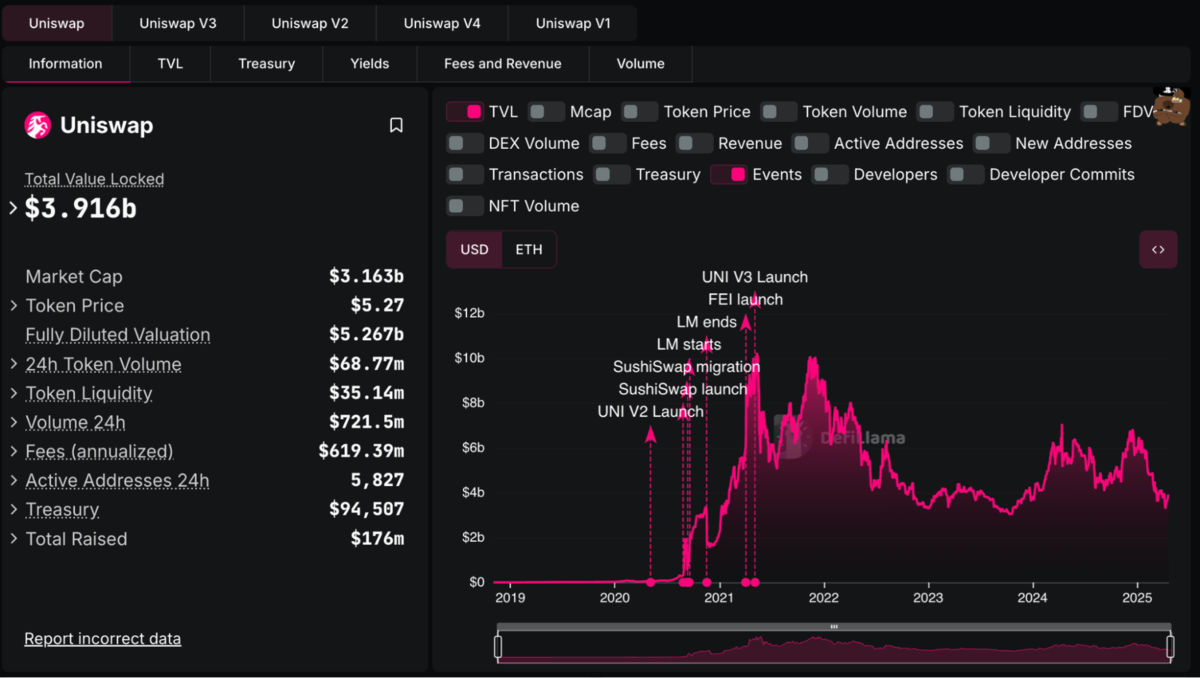Click the Fully Diluted Valuation label

tap(118, 335)
